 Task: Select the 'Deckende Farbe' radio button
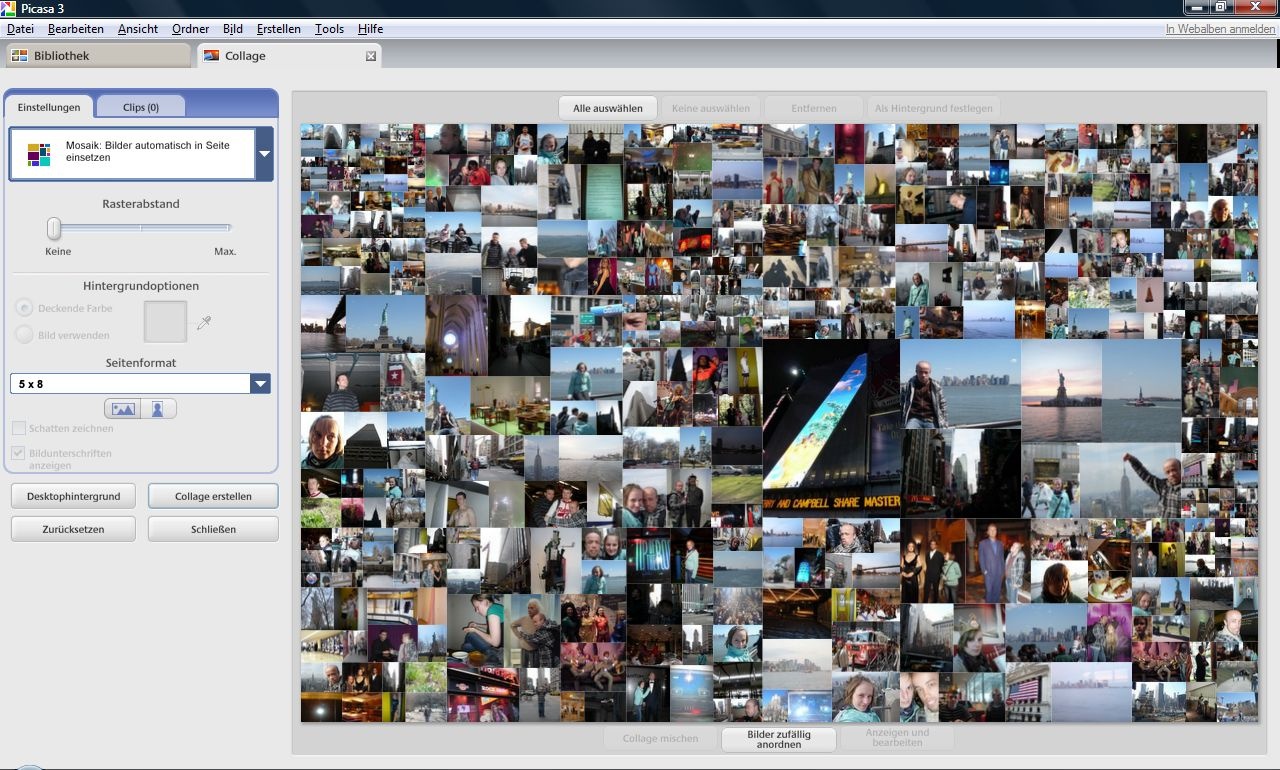[24, 308]
